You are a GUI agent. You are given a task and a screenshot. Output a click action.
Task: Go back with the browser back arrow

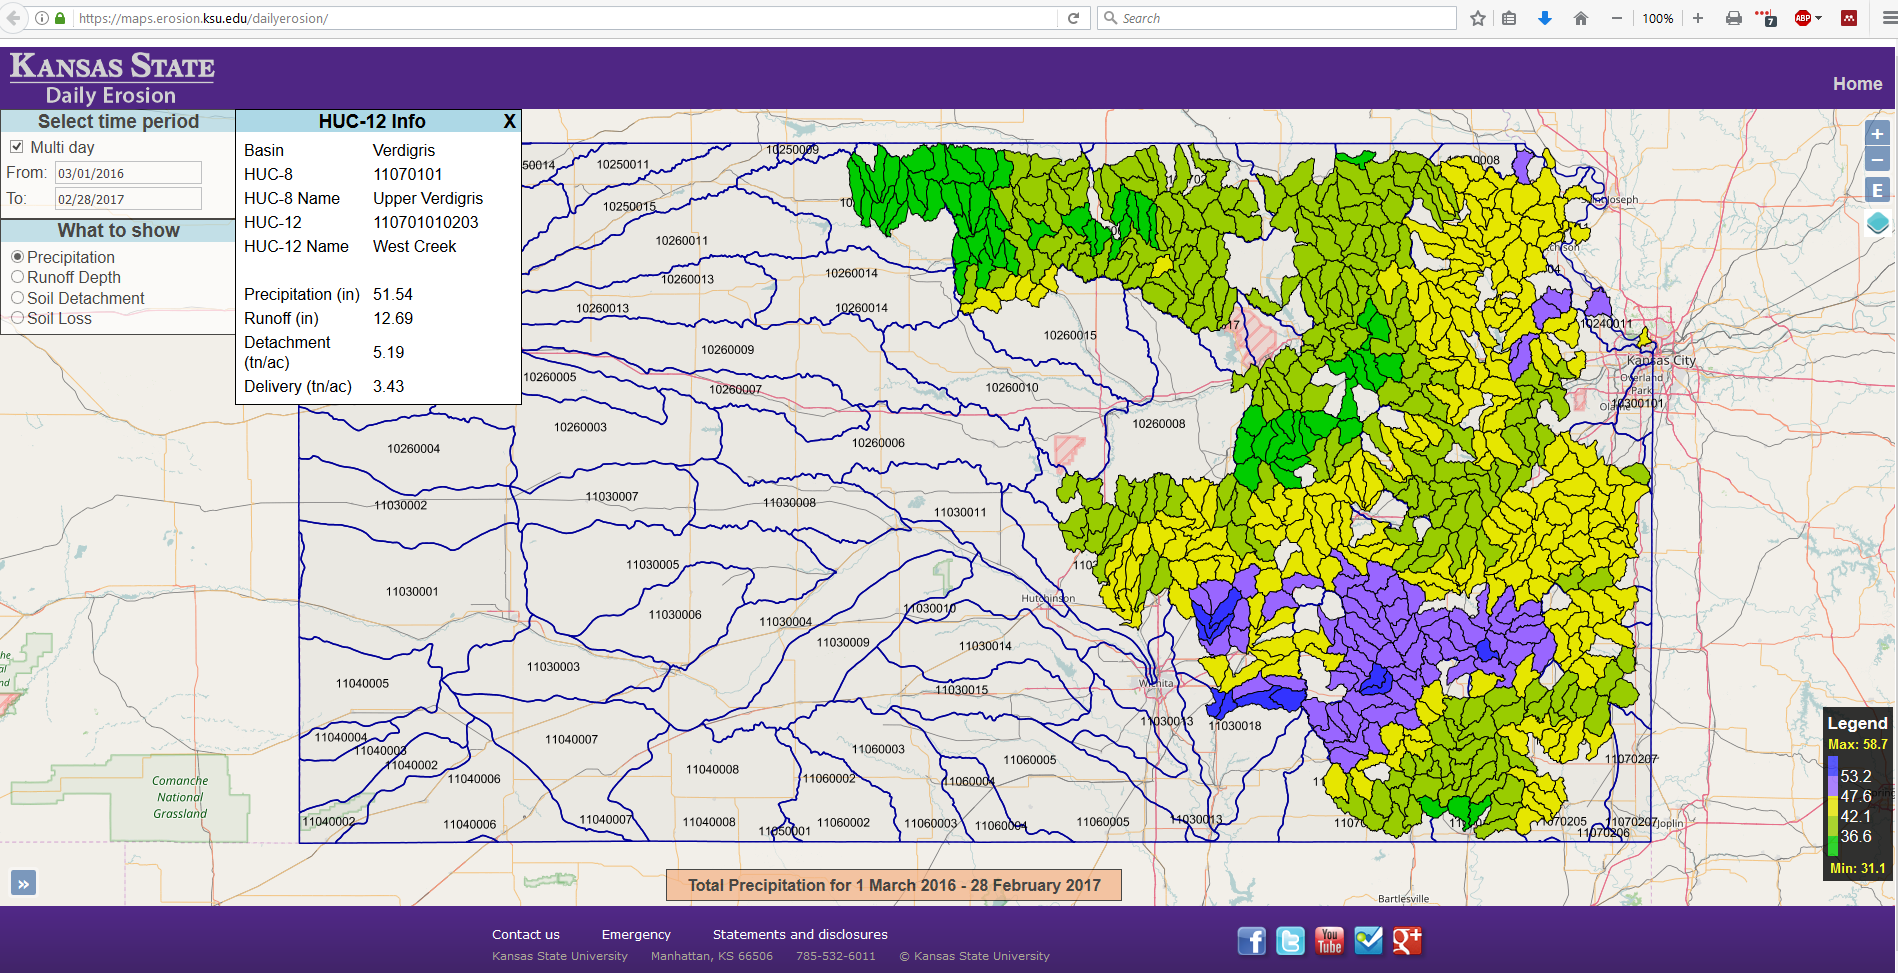(x=14, y=18)
